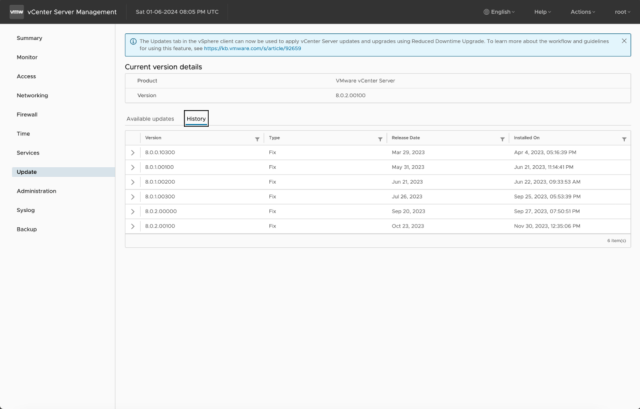Screen dimensions: 640x409
Task: Open the root user dropdown
Action: pyautogui.click(x=622, y=12)
